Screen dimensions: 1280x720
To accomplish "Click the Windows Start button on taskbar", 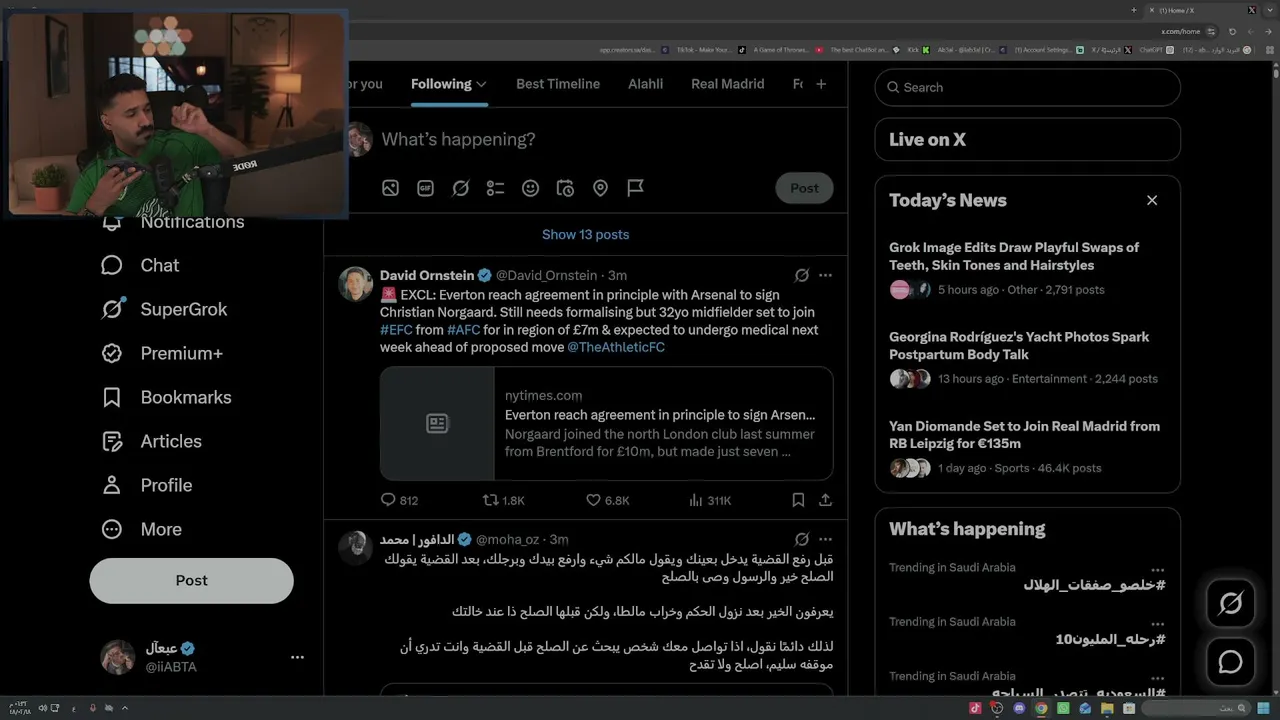I will pyautogui.click(x=1264, y=708).
